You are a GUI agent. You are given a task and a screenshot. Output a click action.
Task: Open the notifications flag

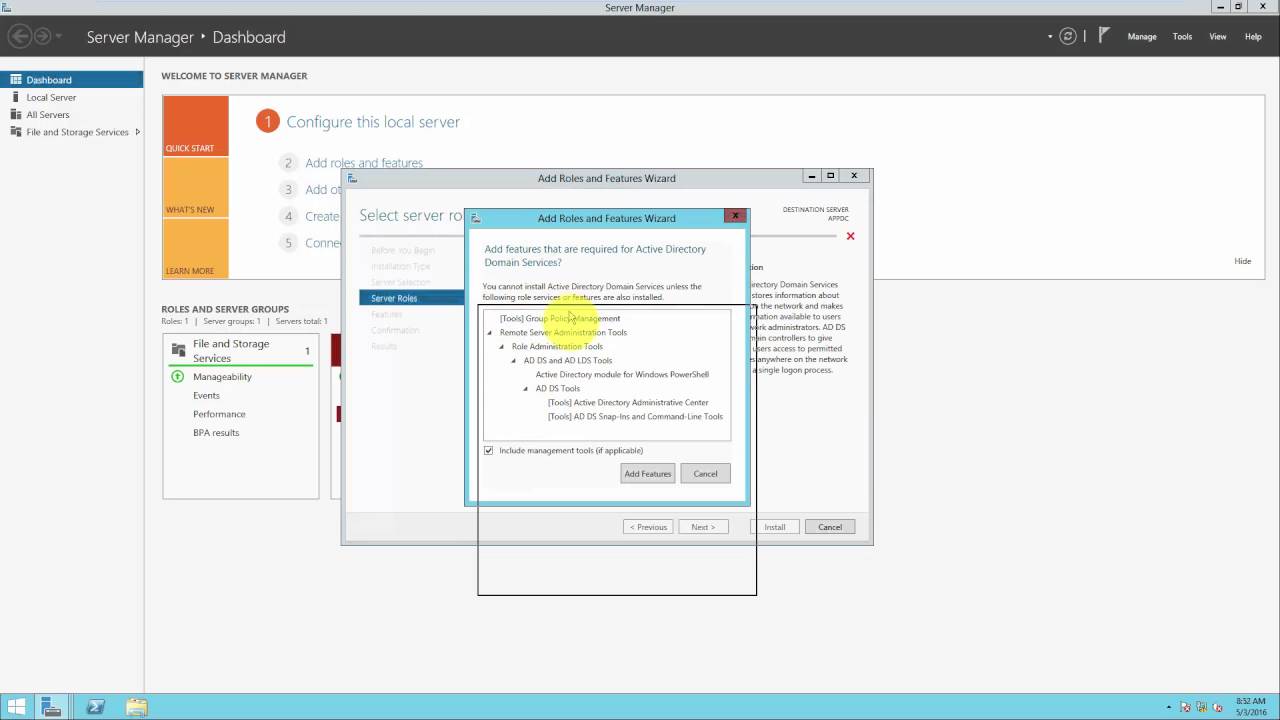pyautogui.click(x=1104, y=36)
